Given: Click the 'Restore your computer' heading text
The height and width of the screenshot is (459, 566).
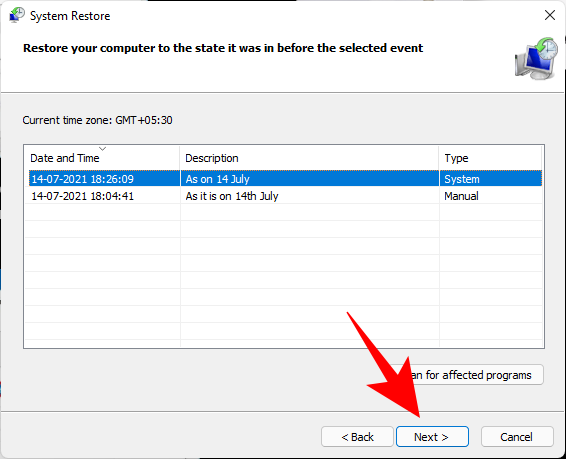Looking at the screenshot, I should click(223, 48).
